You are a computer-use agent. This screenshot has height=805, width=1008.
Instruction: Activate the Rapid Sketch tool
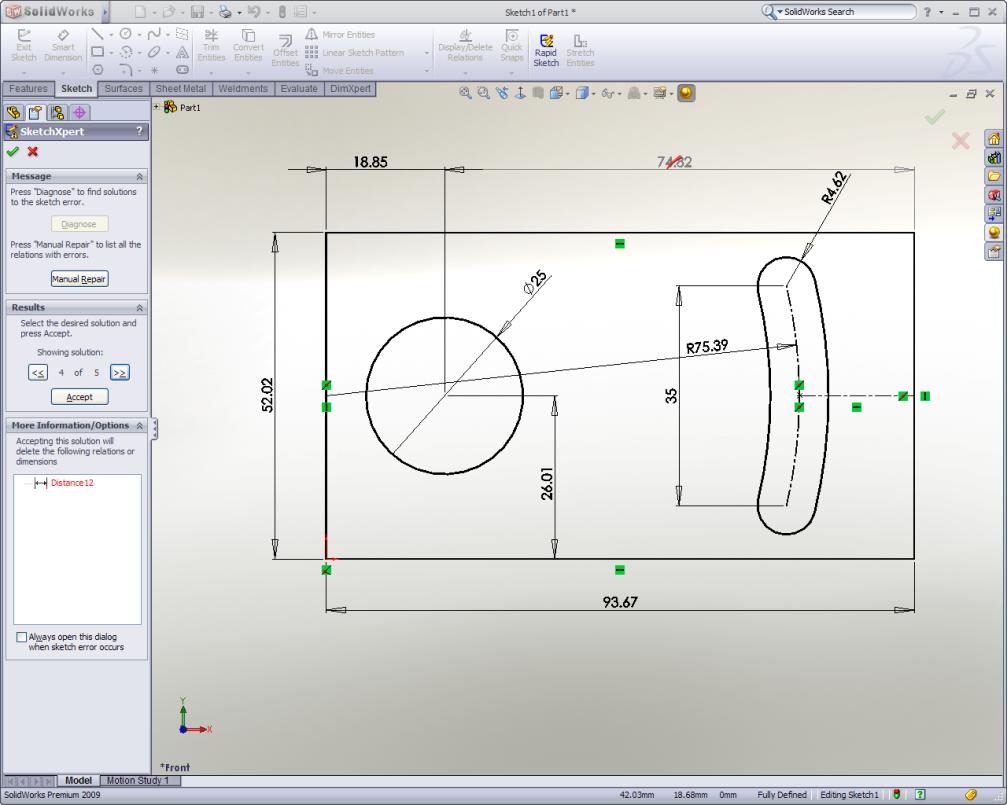point(546,50)
